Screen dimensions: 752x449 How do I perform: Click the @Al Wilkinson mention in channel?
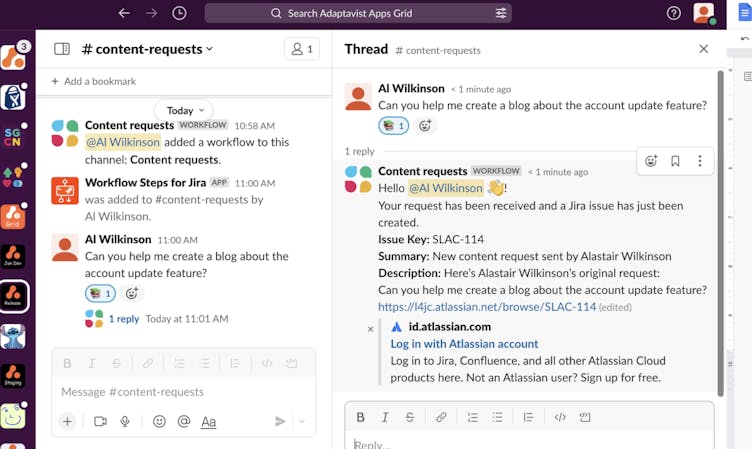tap(123, 142)
